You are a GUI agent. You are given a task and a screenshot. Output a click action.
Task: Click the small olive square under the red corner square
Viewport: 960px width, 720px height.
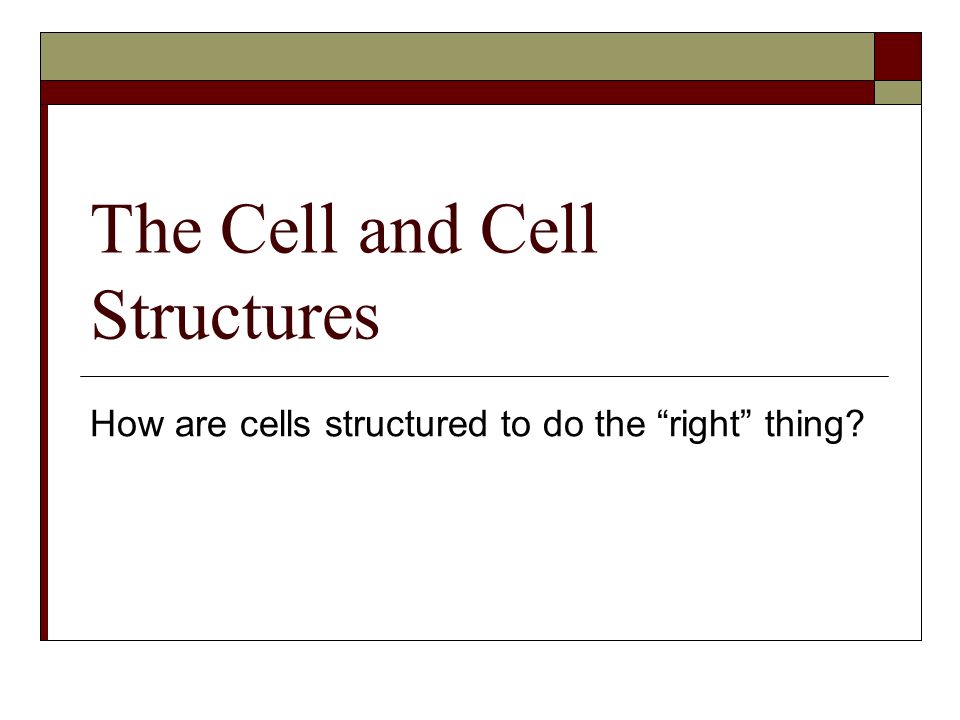coord(898,92)
